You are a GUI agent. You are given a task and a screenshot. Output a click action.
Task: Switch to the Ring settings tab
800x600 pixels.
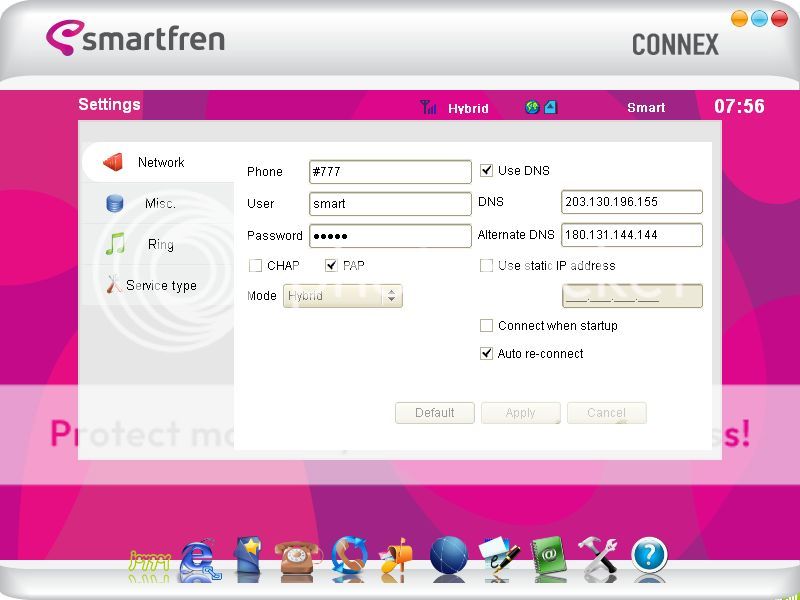[160, 244]
